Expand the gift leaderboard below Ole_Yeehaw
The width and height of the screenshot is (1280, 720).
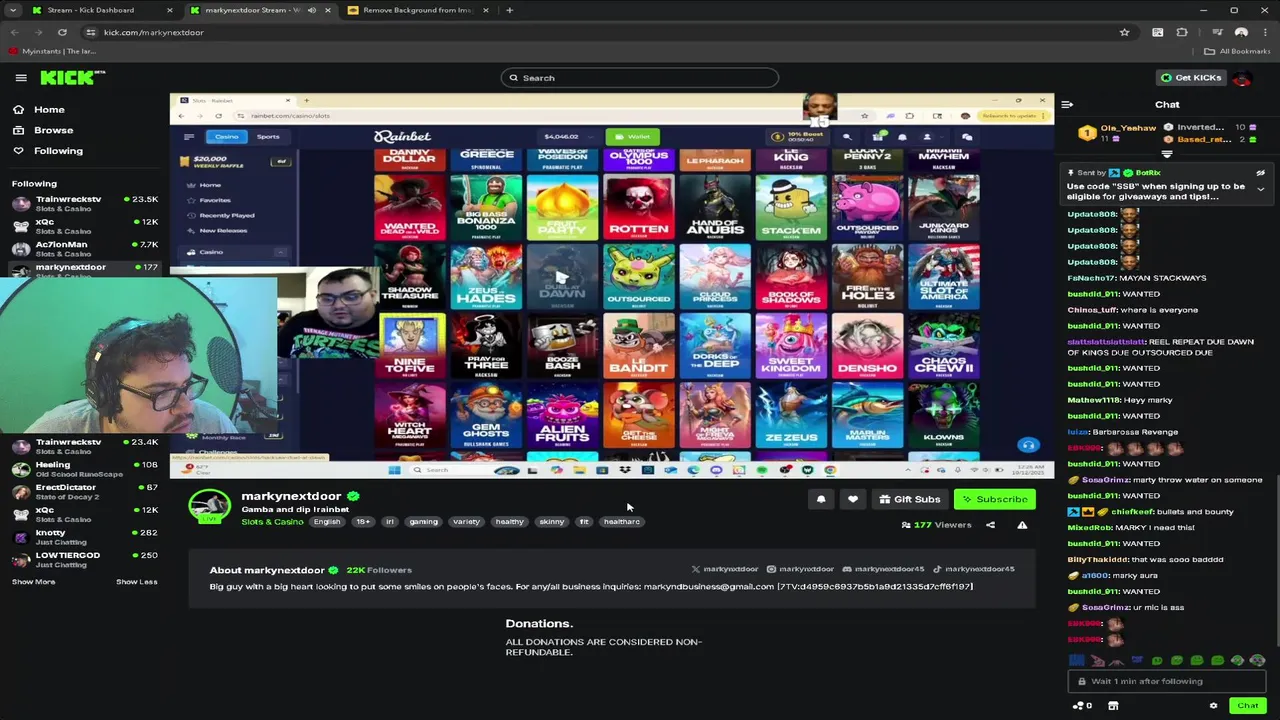(x=1167, y=154)
